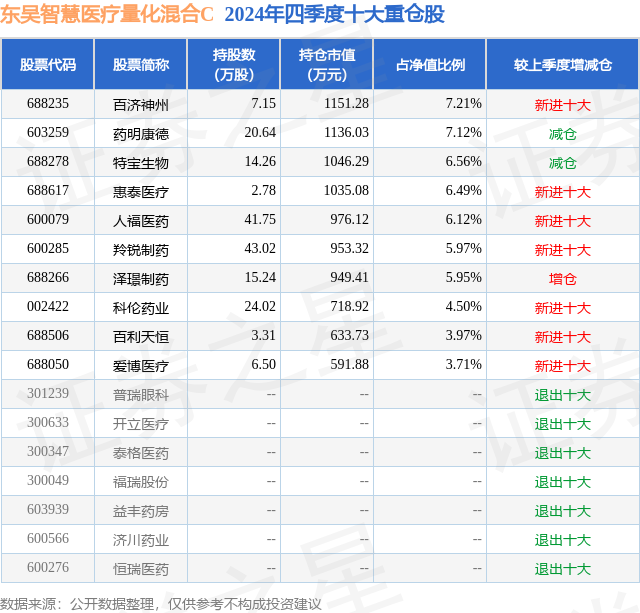
Task: Click the 较上季度增减仓 header
Action: pyautogui.click(x=562, y=64)
